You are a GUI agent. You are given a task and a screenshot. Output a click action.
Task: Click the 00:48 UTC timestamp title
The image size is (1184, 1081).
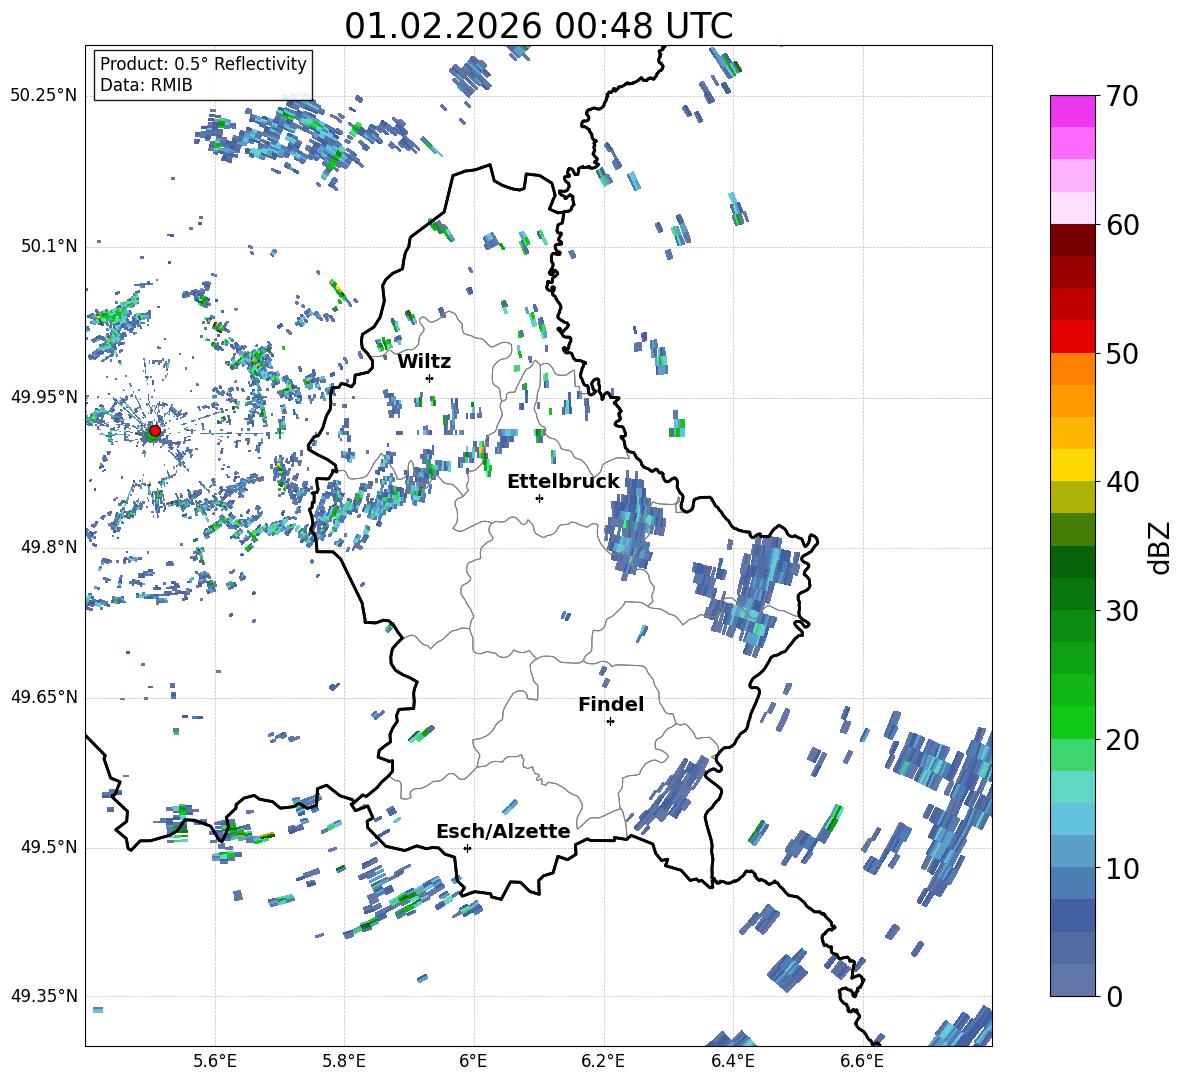538,26
